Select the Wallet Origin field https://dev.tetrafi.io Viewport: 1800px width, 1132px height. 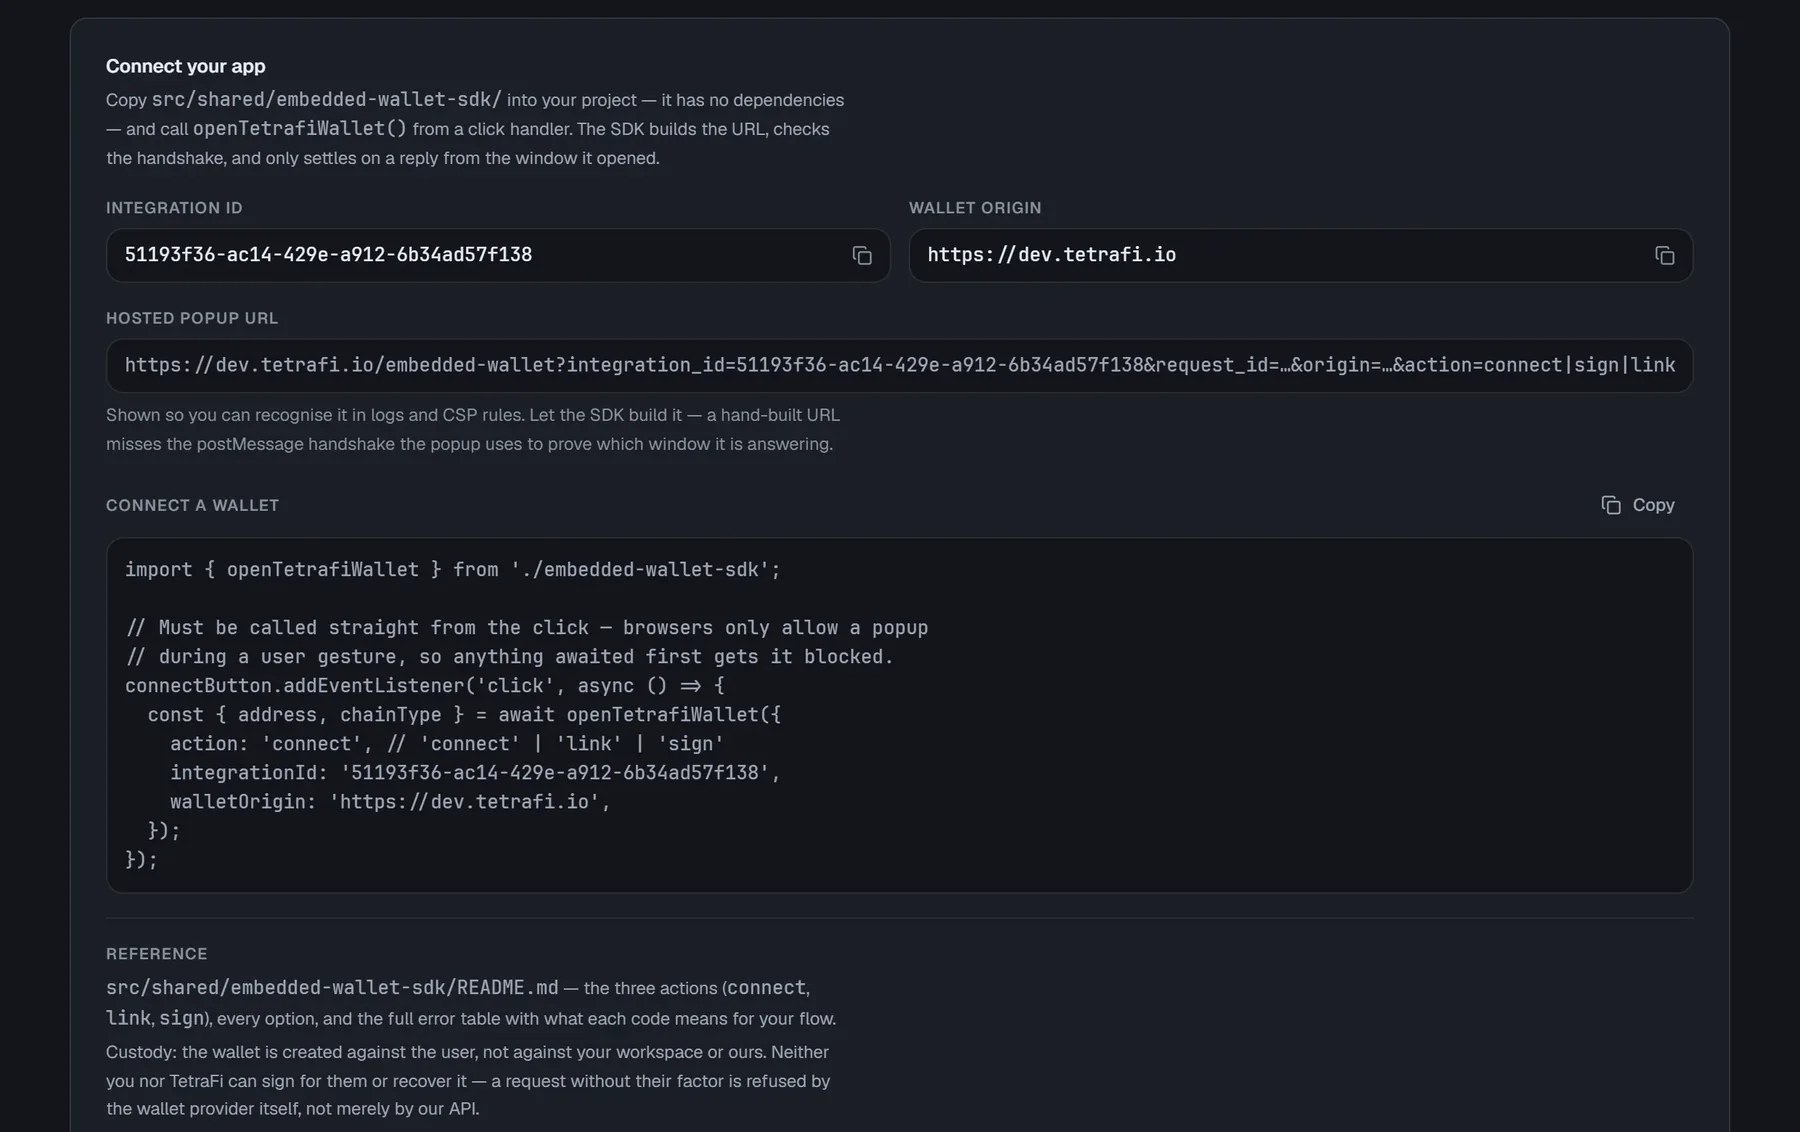point(1300,255)
